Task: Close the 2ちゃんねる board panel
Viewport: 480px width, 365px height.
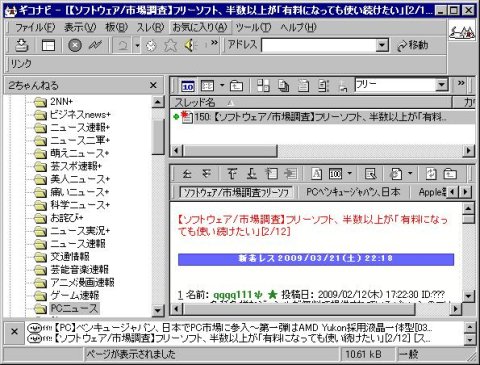Action: coord(153,85)
